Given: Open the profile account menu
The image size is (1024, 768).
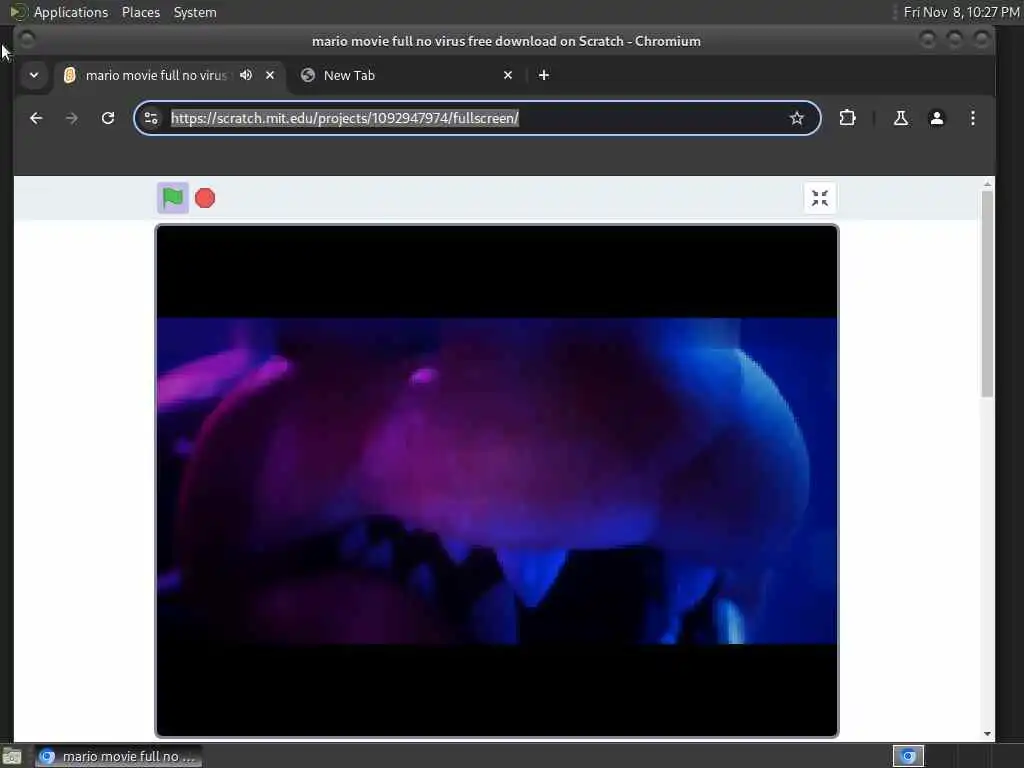Looking at the screenshot, I should 936,118.
